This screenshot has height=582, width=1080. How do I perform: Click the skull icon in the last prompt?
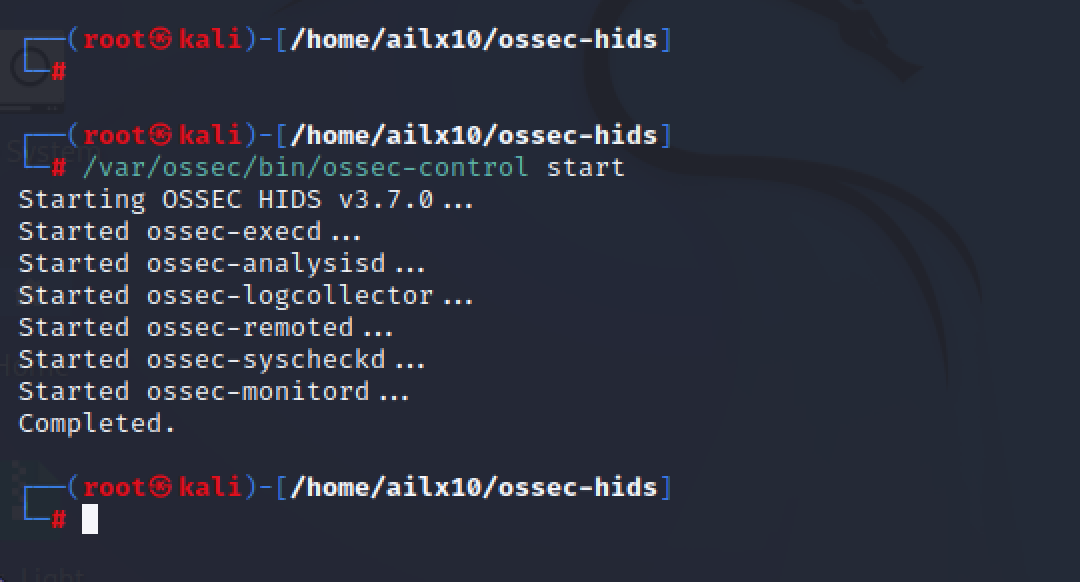160,487
